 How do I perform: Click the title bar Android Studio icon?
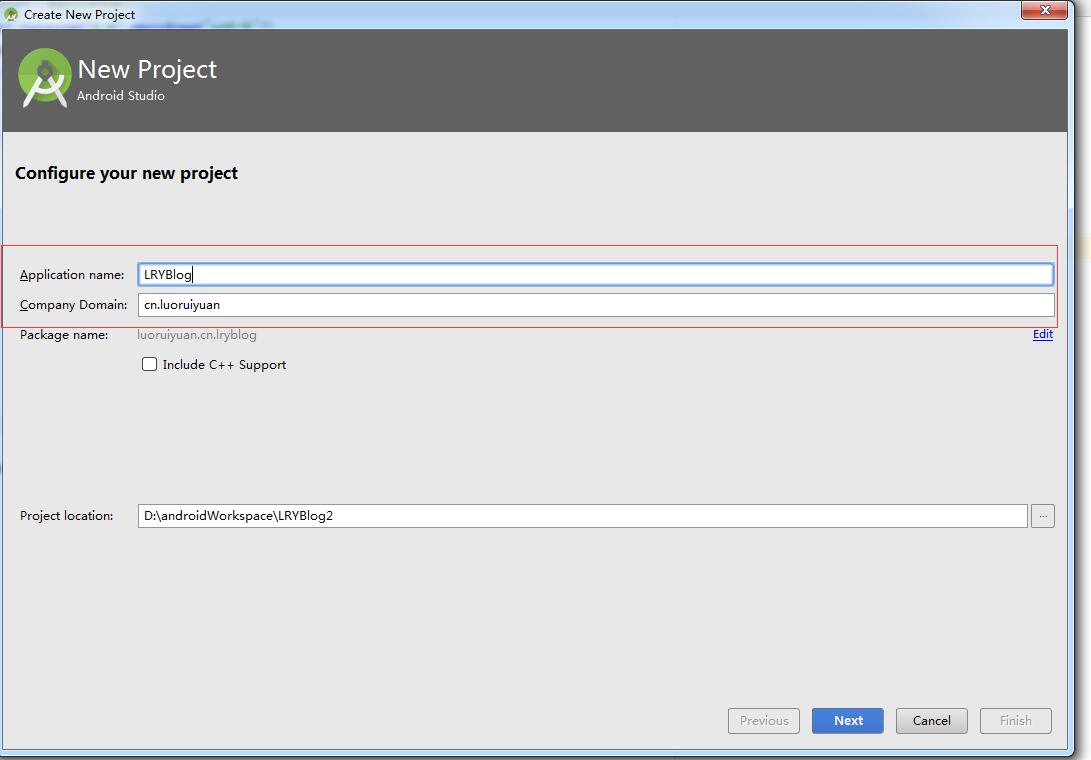pos(10,14)
